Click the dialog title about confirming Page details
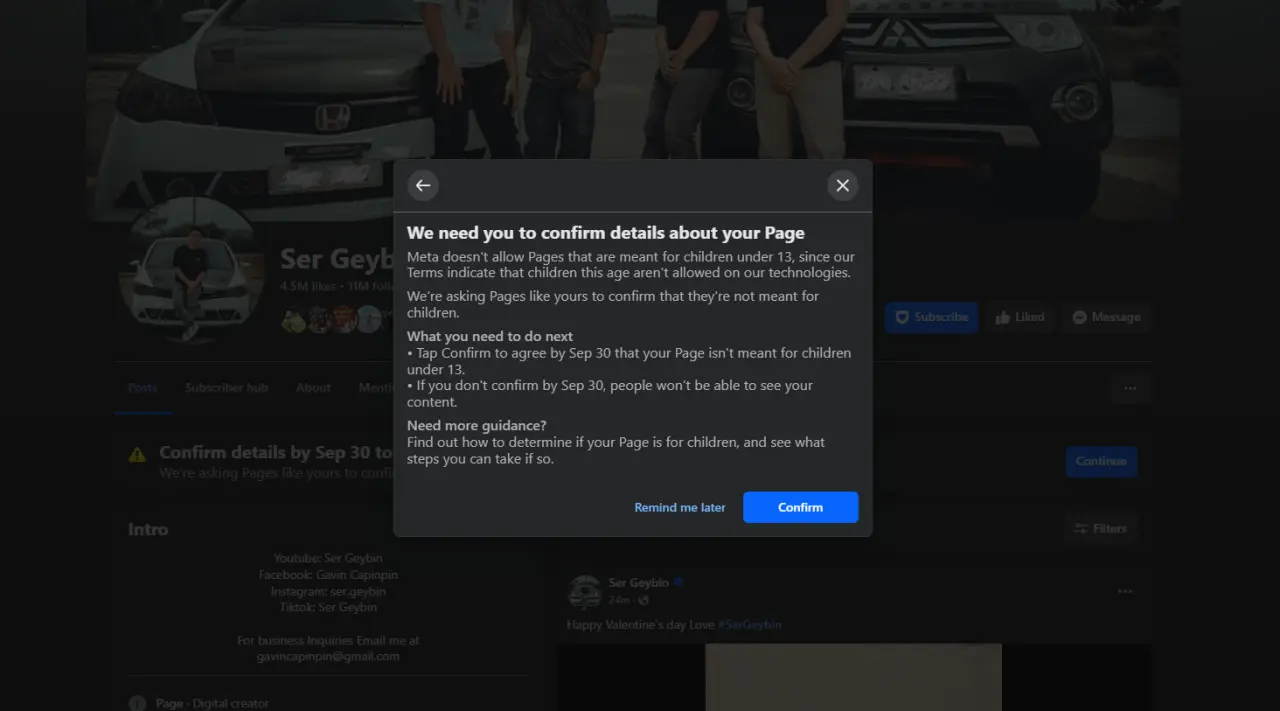This screenshot has width=1280, height=711. pos(605,233)
